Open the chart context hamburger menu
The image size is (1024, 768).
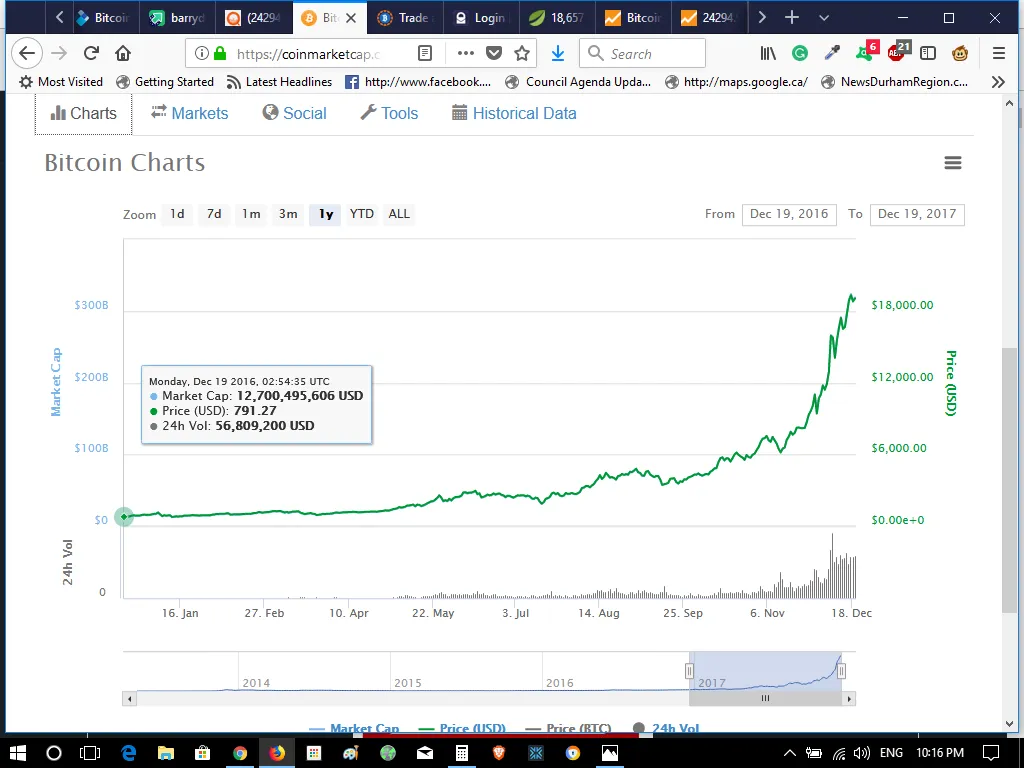click(x=953, y=163)
